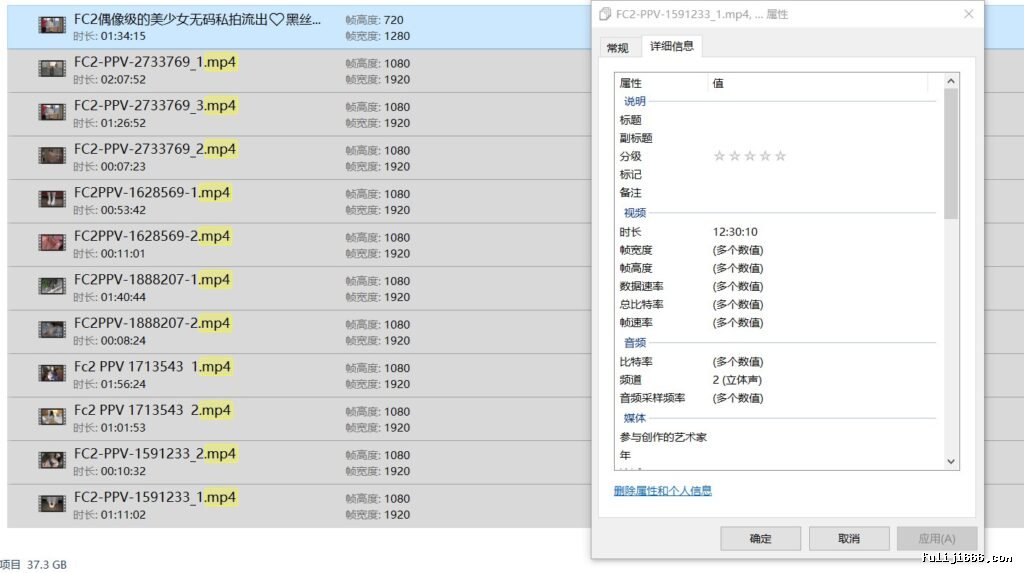Viewport: 1024px width, 573px height.
Task: Select the 帧宽度 (多个数值) value
Action: pyautogui.click(x=738, y=250)
